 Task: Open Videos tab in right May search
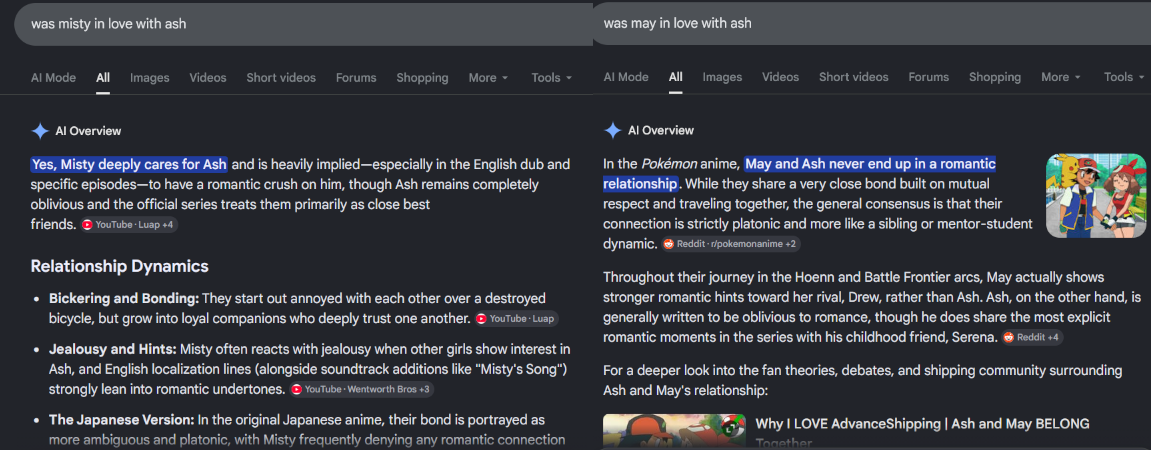[780, 77]
